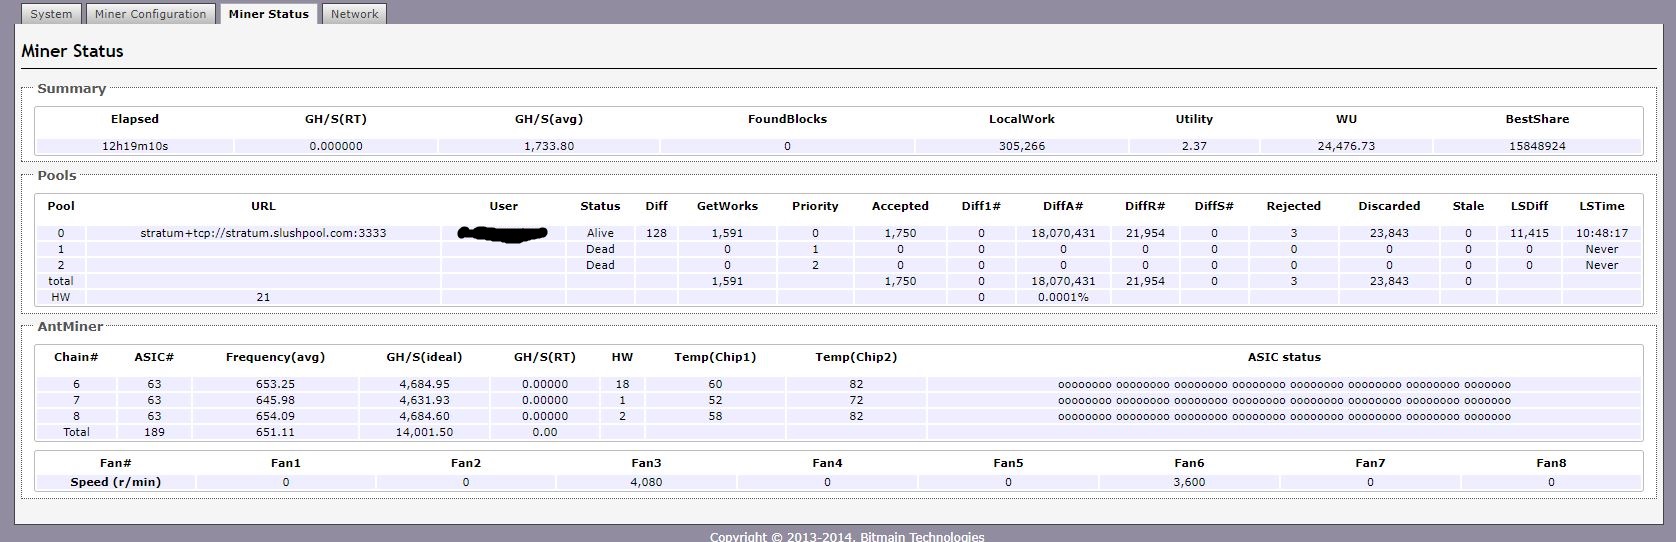Click the LSTime value 10:48:17
The height and width of the screenshot is (542, 1676).
click(x=1601, y=233)
